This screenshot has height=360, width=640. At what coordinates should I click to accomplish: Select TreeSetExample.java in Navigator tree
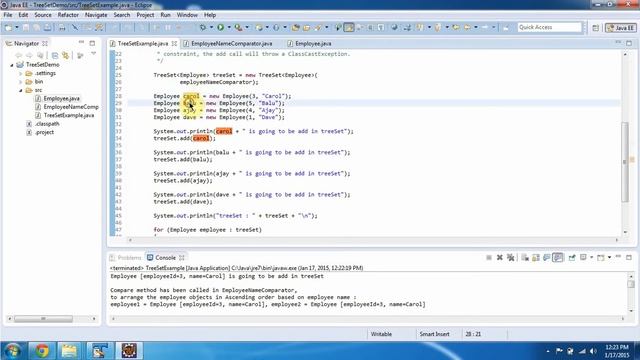(x=69, y=116)
